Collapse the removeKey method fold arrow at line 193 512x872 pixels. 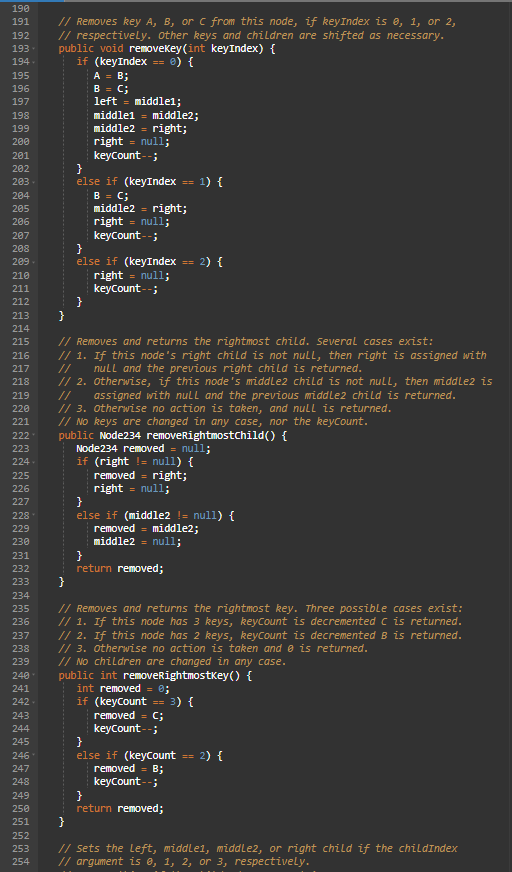(34, 49)
